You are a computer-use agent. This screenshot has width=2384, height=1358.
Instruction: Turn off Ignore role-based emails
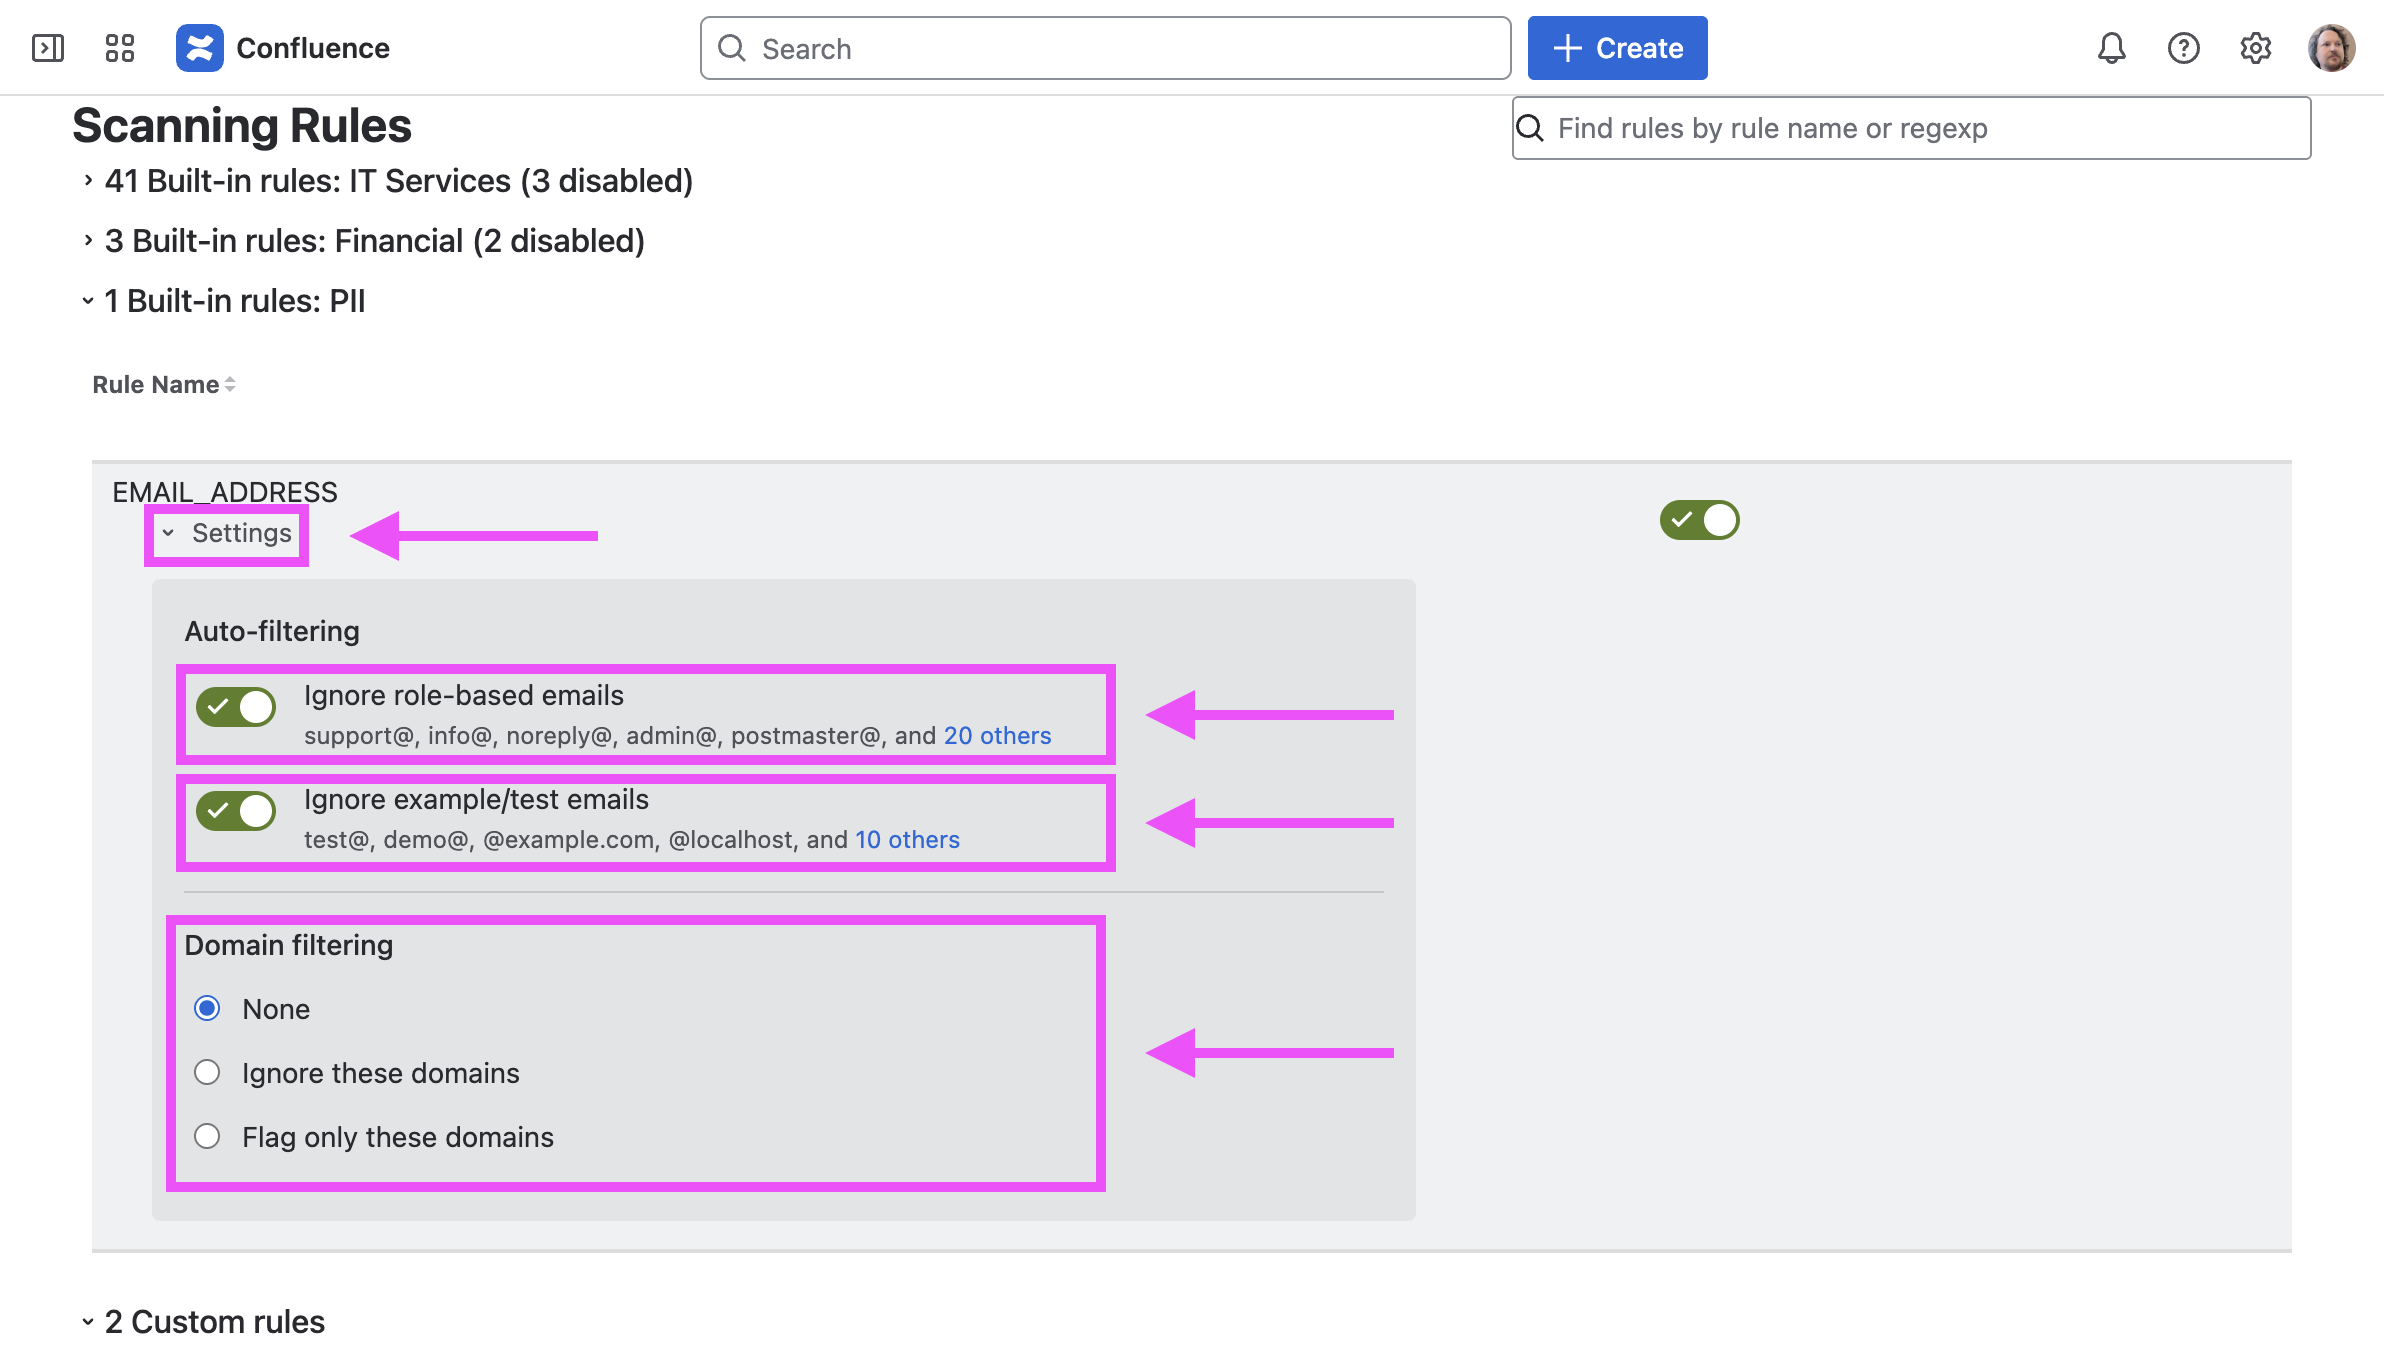coord(236,707)
